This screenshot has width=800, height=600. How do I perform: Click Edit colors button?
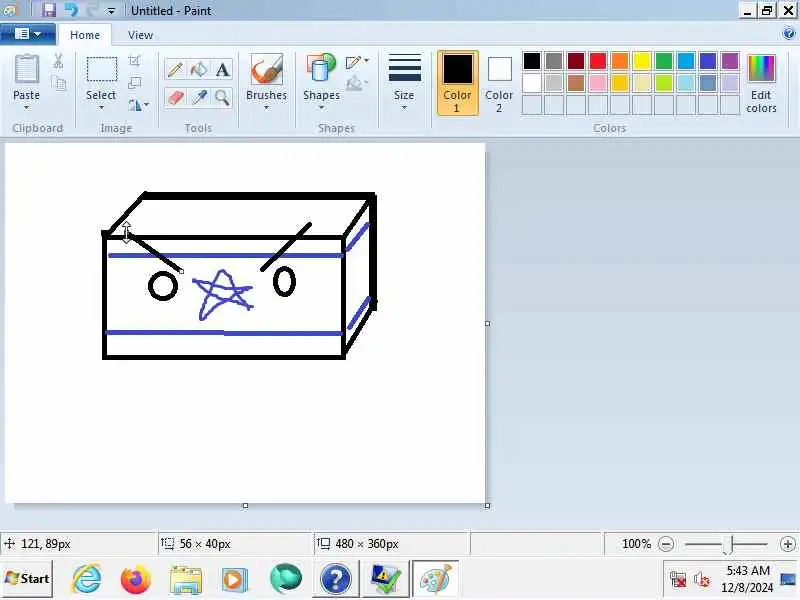click(761, 83)
